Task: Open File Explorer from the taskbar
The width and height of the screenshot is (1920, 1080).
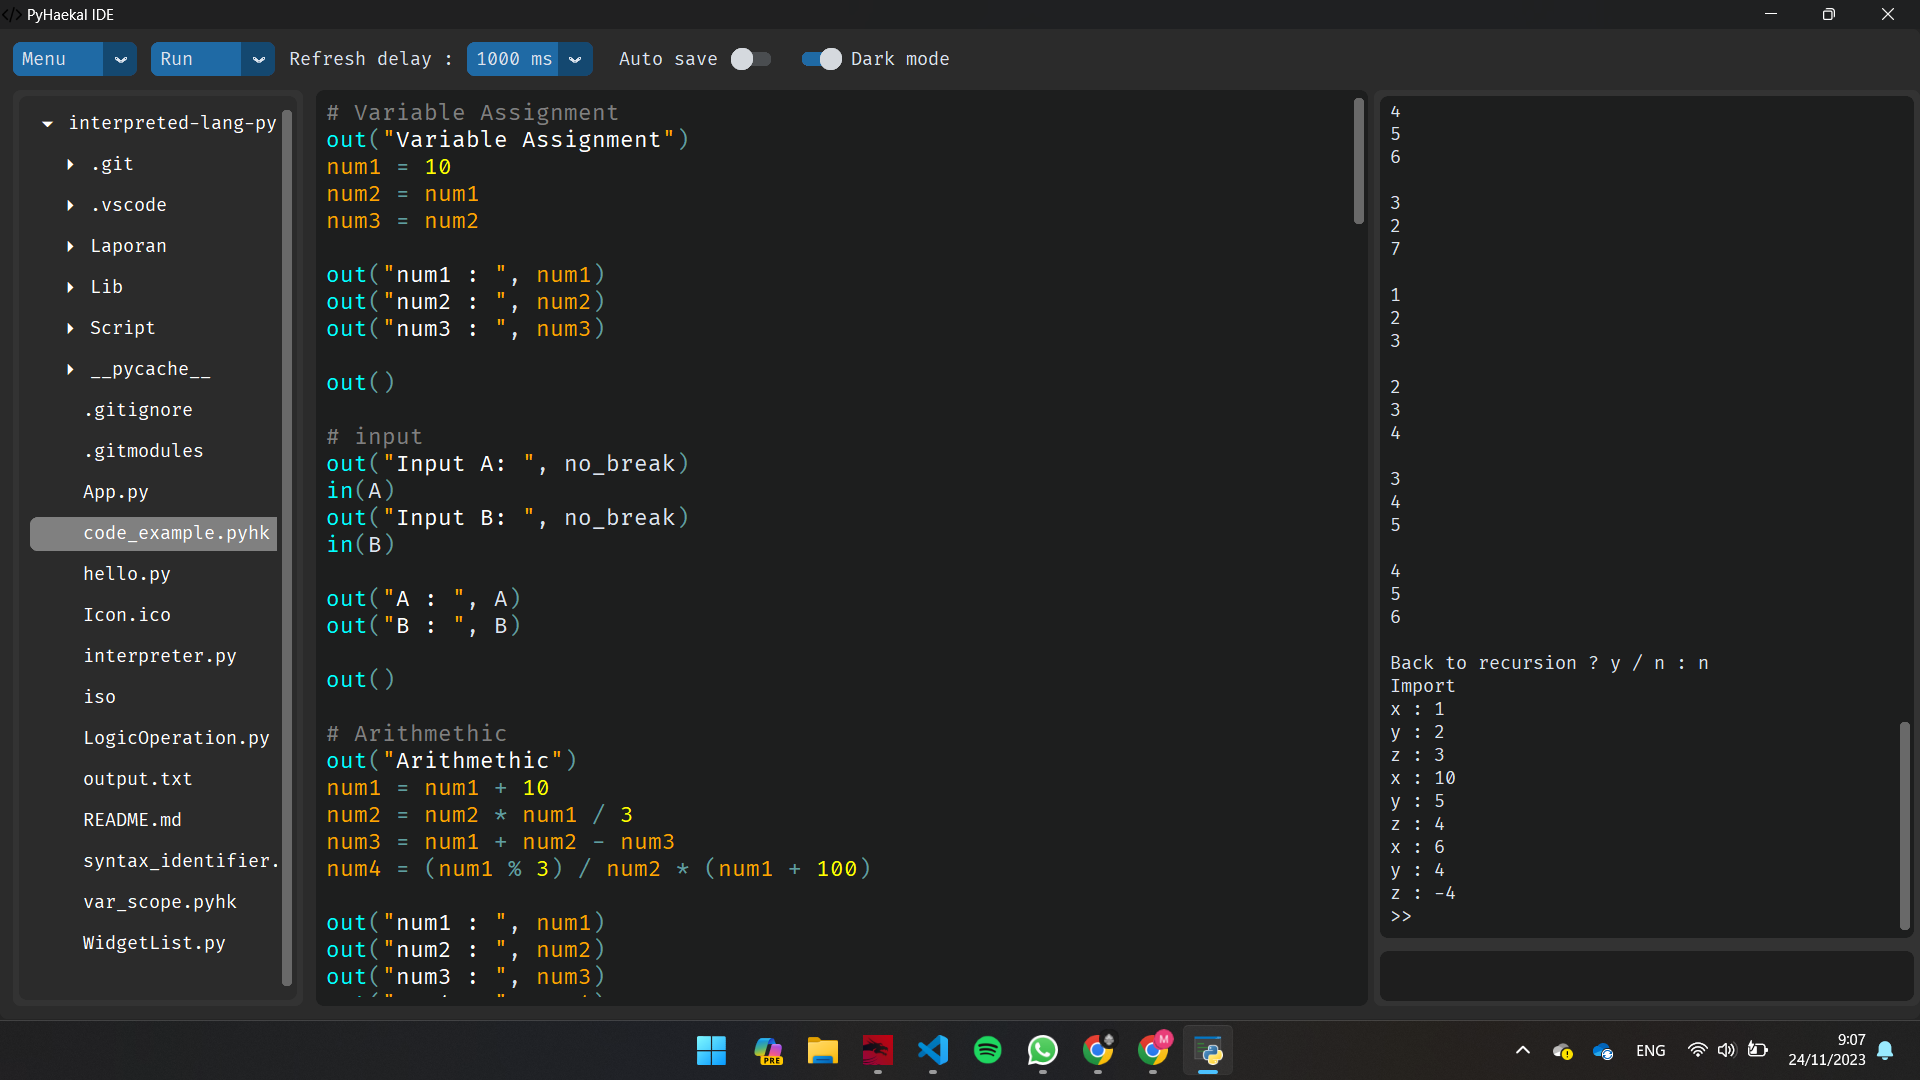Action: coord(821,1051)
